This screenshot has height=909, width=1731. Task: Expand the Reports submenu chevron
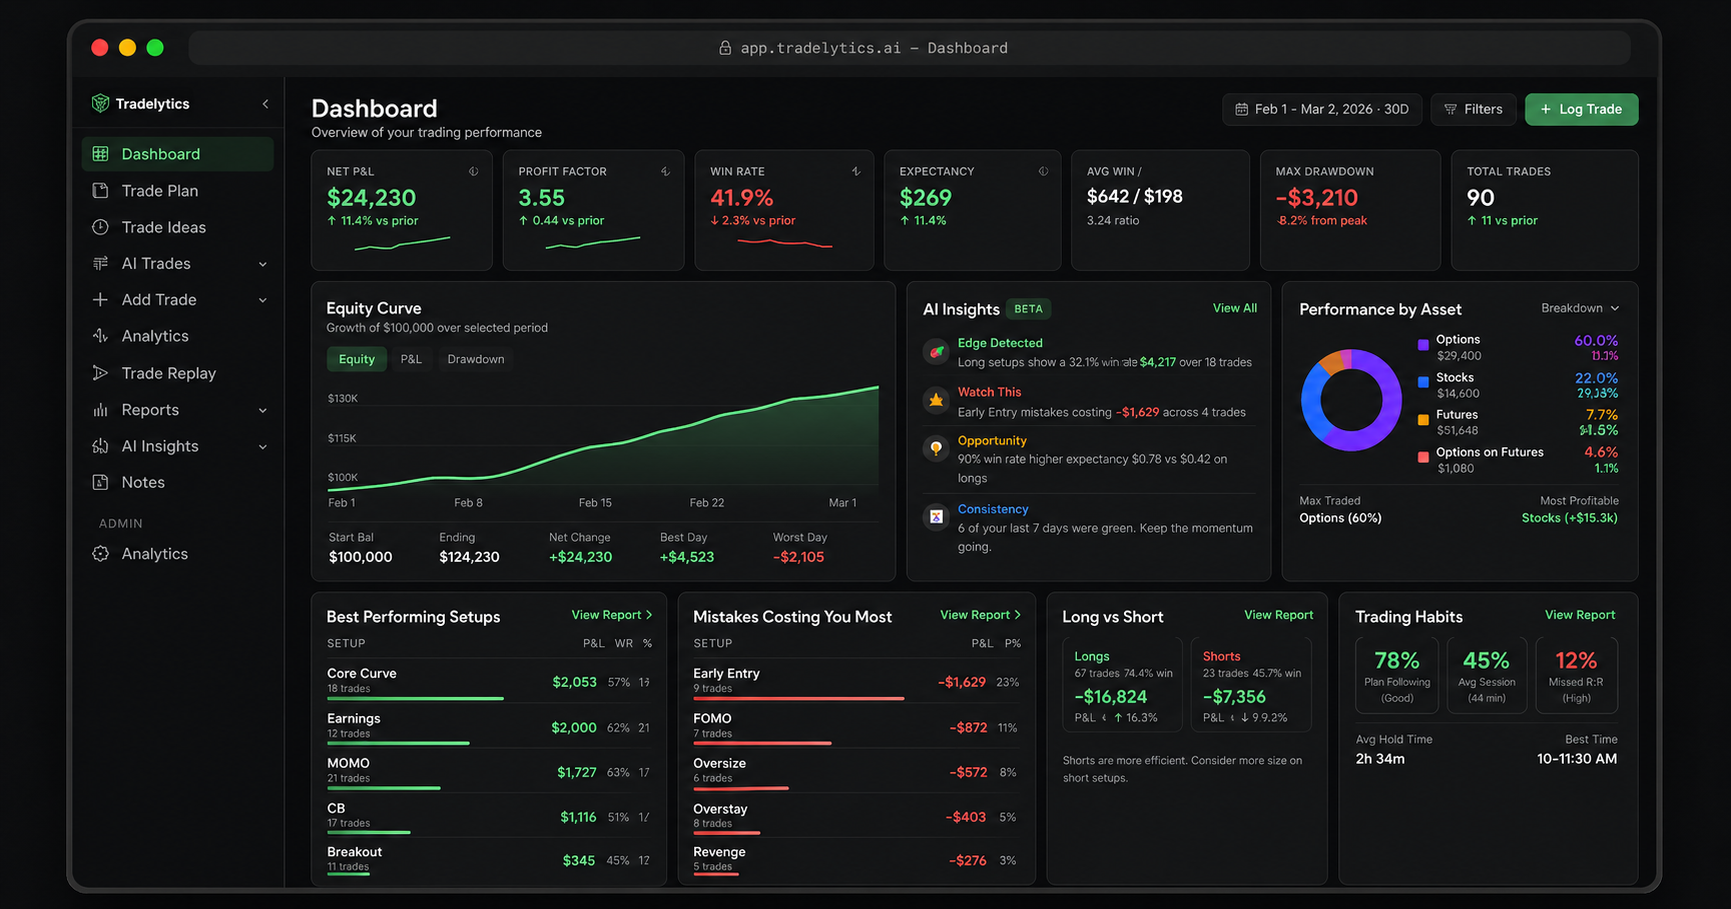[263, 410]
